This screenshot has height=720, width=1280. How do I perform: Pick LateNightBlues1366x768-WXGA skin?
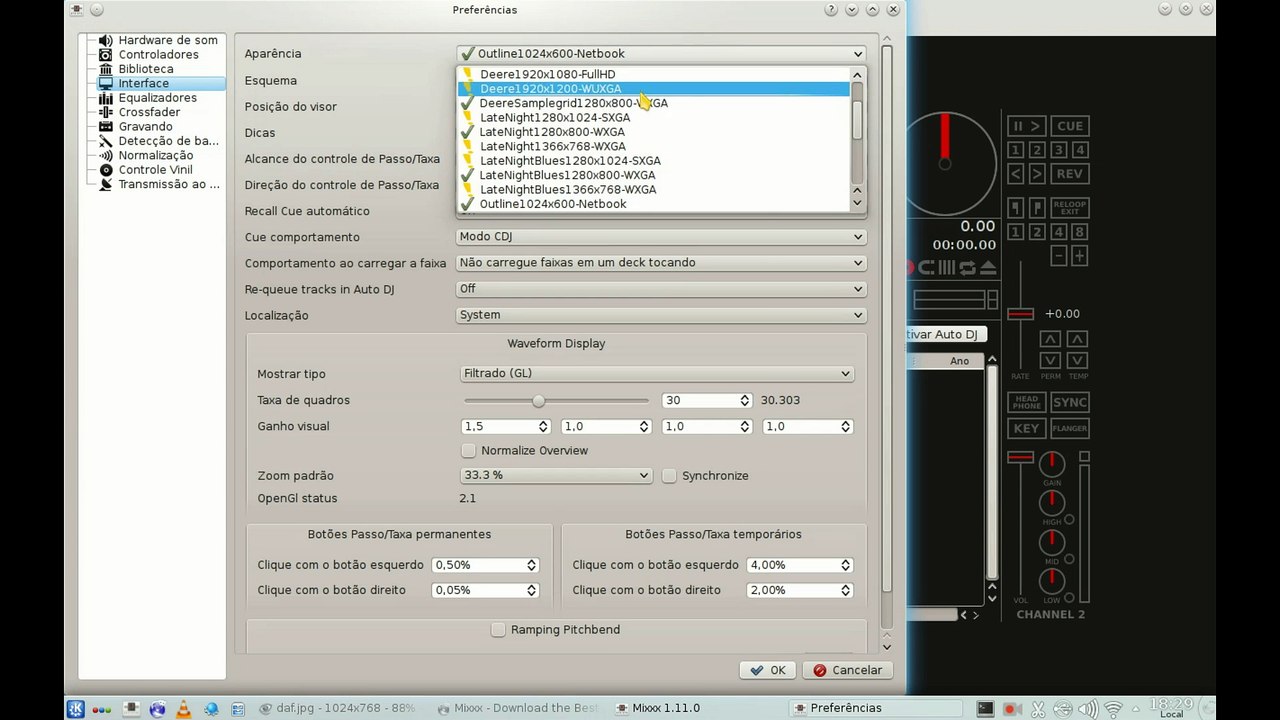pos(654,190)
